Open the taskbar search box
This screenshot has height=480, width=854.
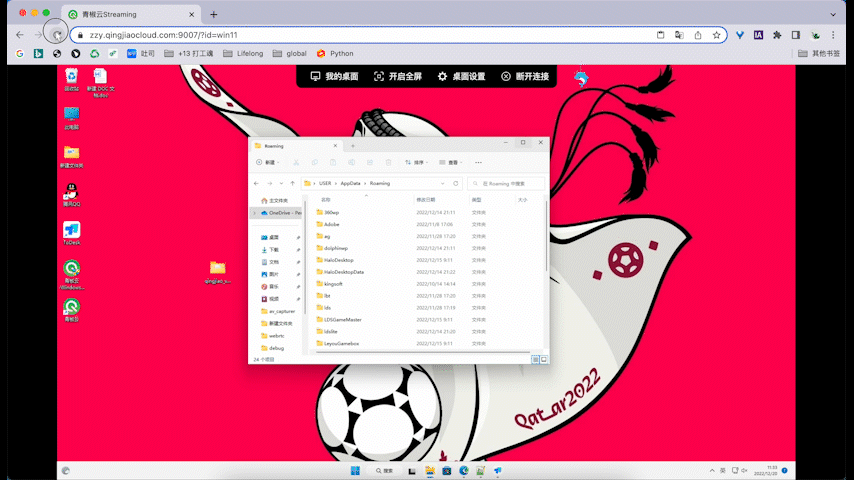click(384, 471)
